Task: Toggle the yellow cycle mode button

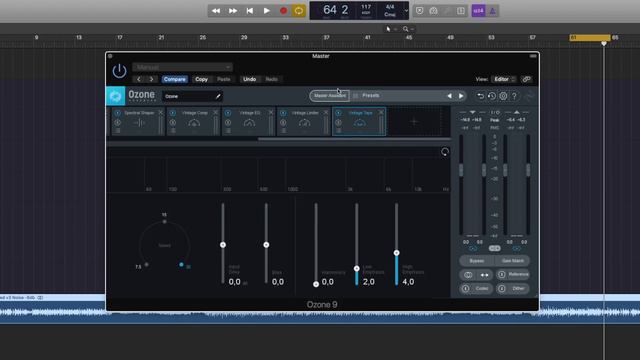Action: [x=299, y=11]
